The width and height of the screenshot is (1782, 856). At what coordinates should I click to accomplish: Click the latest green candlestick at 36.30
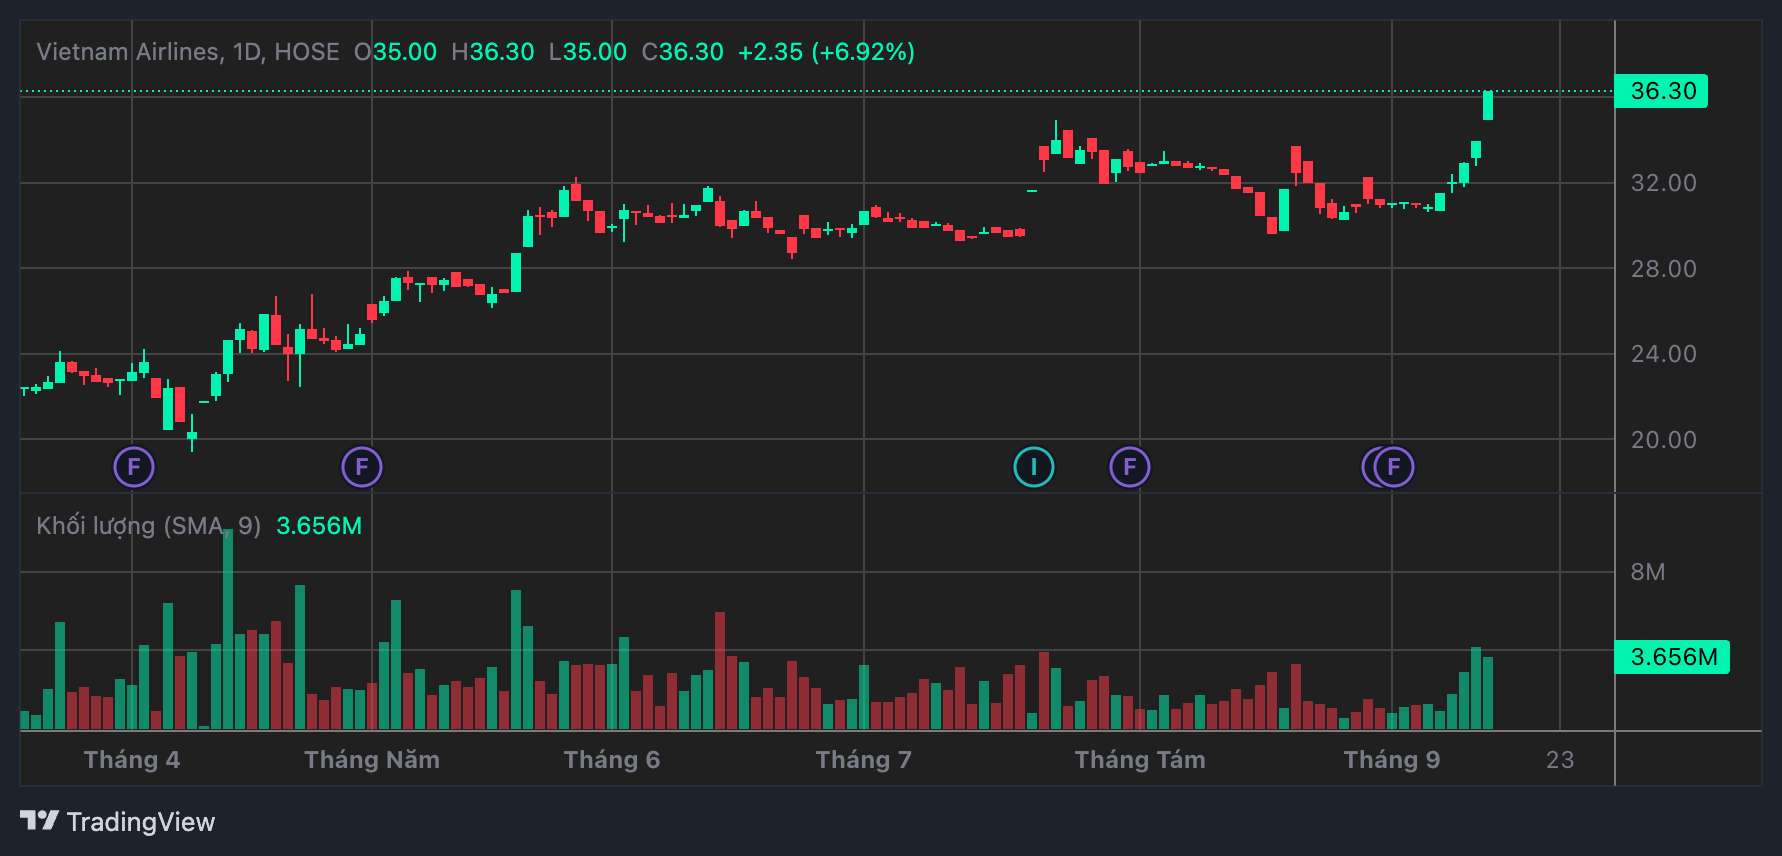(1488, 105)
